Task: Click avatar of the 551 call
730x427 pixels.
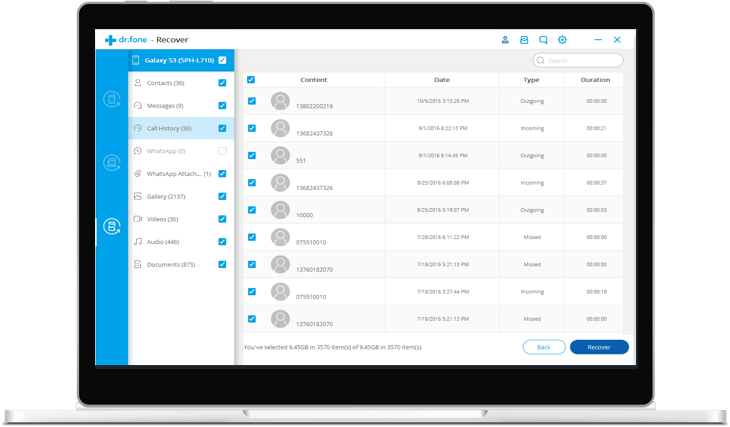Action: click(280, 156)
